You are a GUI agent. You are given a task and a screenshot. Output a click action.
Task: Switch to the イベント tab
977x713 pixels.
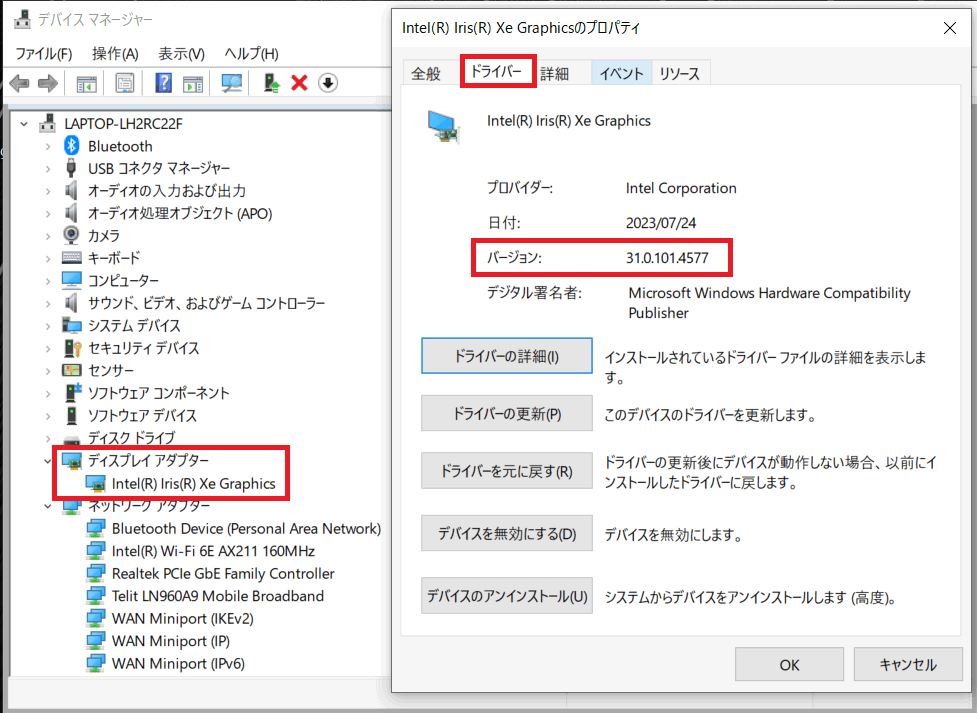(x=621, y=74)
